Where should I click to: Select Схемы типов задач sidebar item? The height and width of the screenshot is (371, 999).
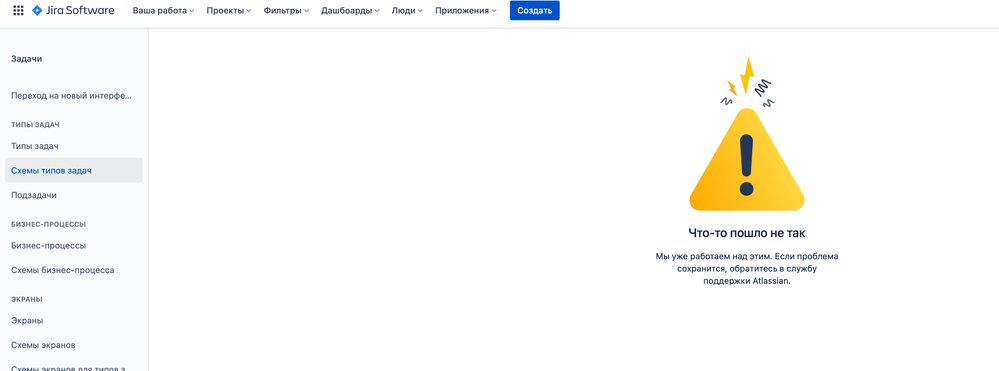(73, 170)
